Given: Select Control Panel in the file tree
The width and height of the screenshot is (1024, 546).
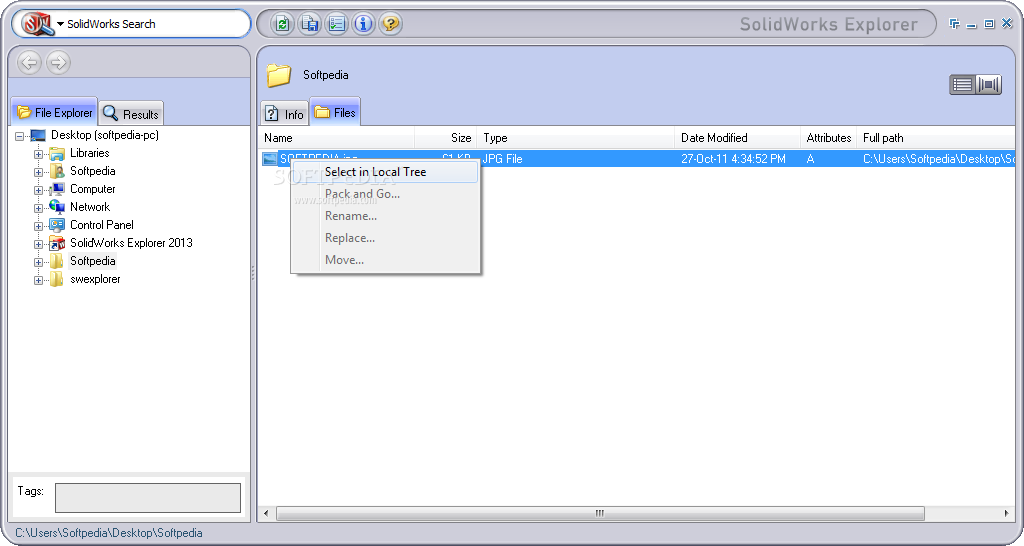Looking at the screenshot, I should point(102,225).
